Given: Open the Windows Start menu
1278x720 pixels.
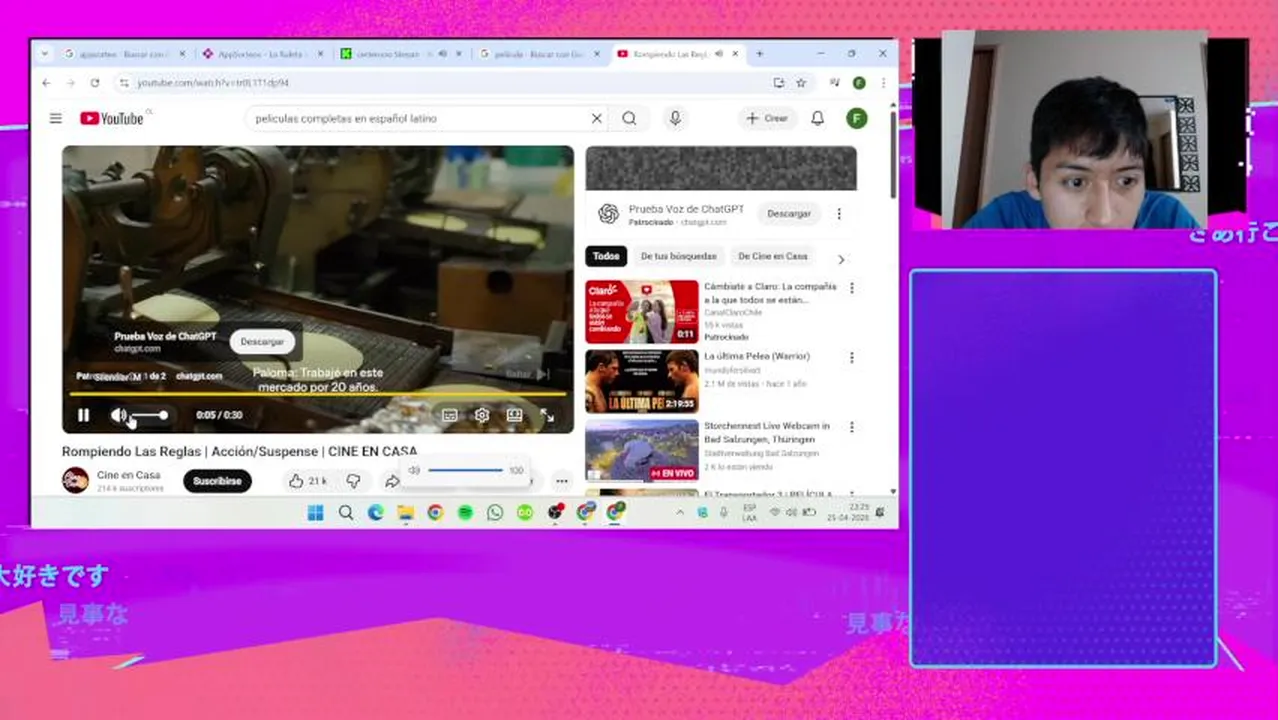Looking at the screenshot, I should pyautogui.click(x=315, y=512).
